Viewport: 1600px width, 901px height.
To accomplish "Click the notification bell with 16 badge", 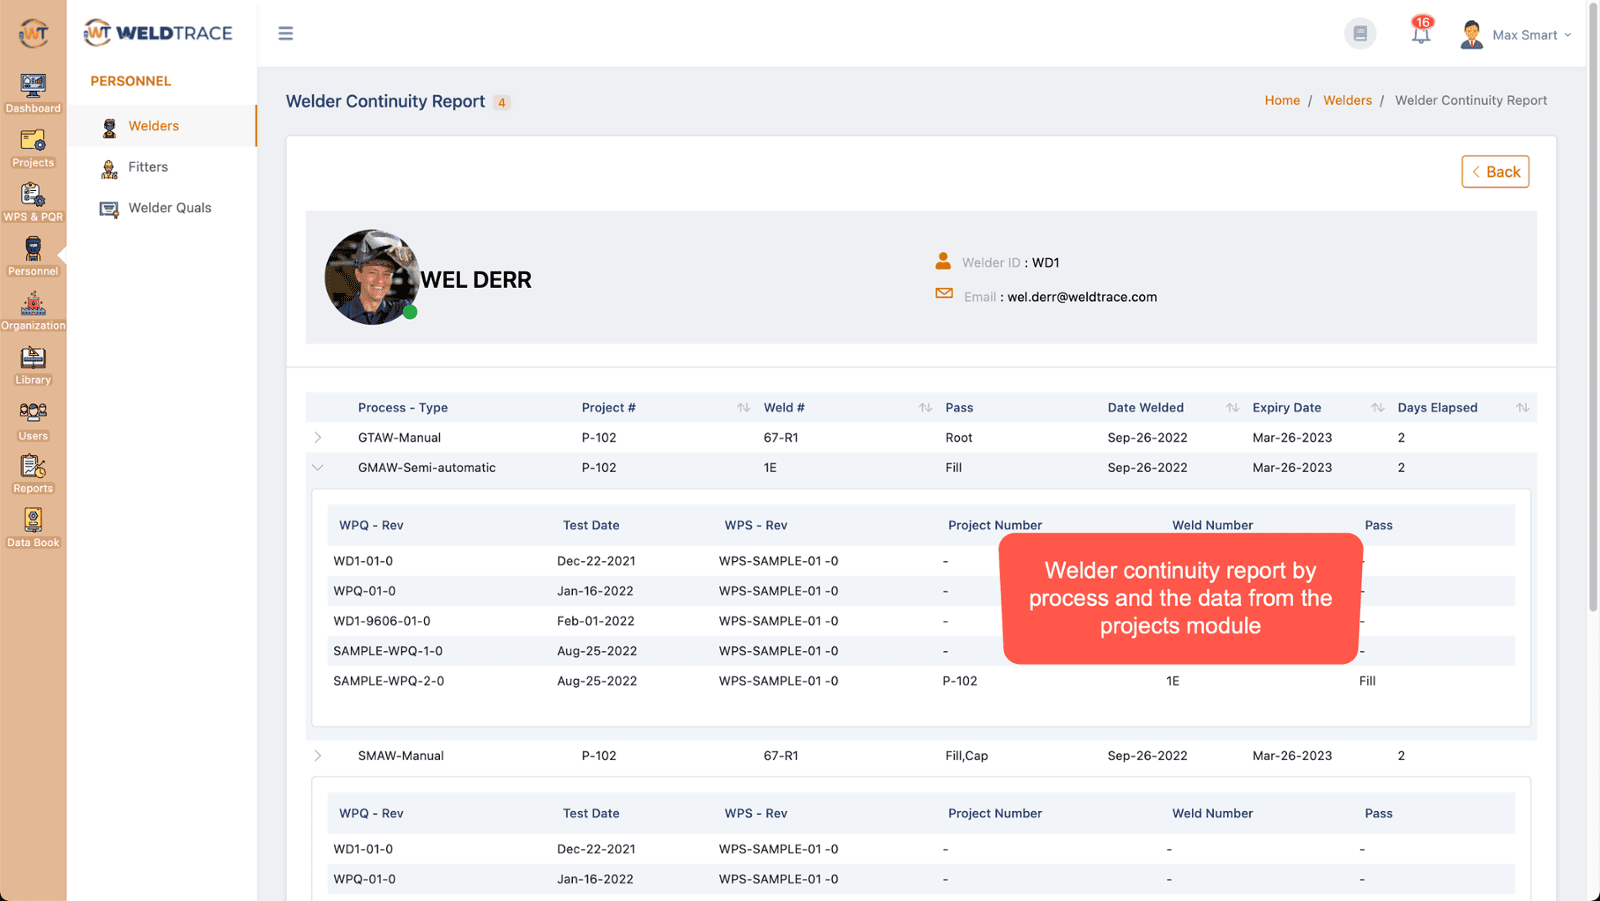I will [1420, 34].
